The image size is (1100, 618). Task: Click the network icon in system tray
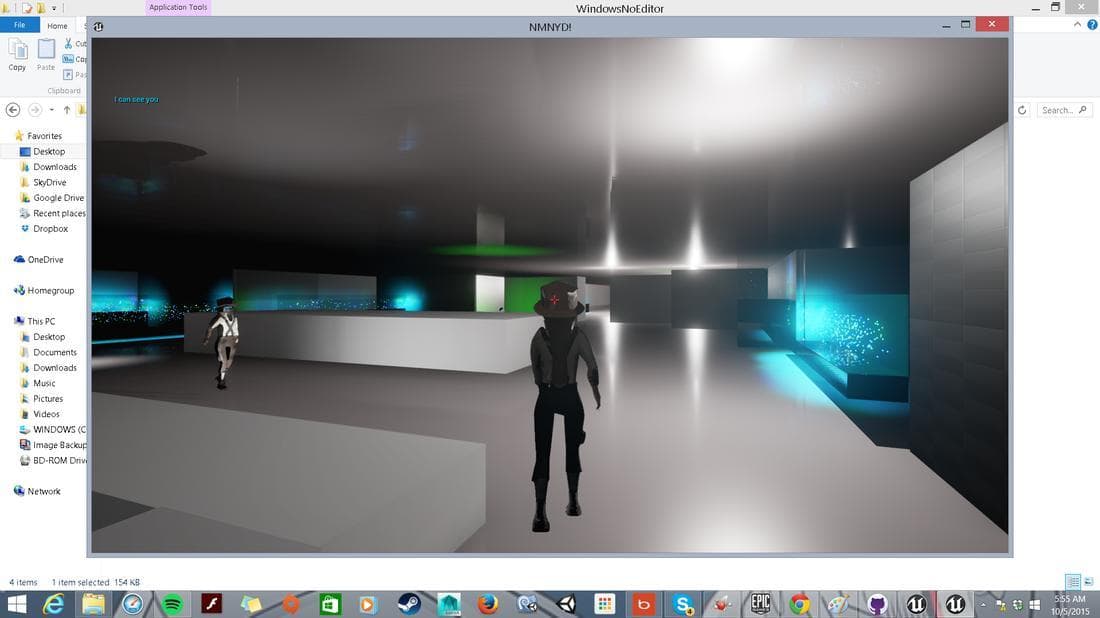coord(1000,604)
